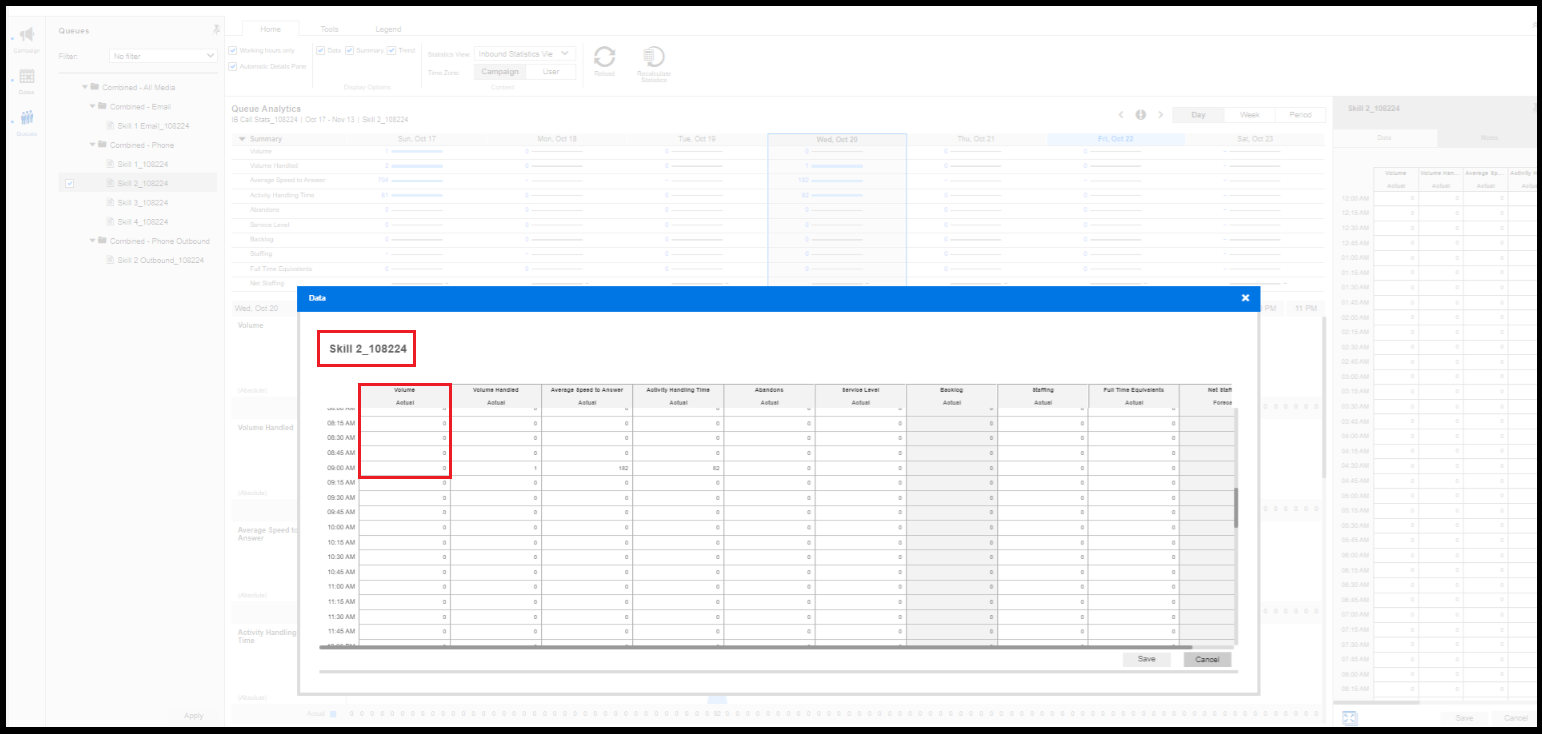Uncheck the Skill 2_108224 queue checkbox
The height and width of the screenshot is (734, 1542).
pyautogui.click(x=69, y=183)
